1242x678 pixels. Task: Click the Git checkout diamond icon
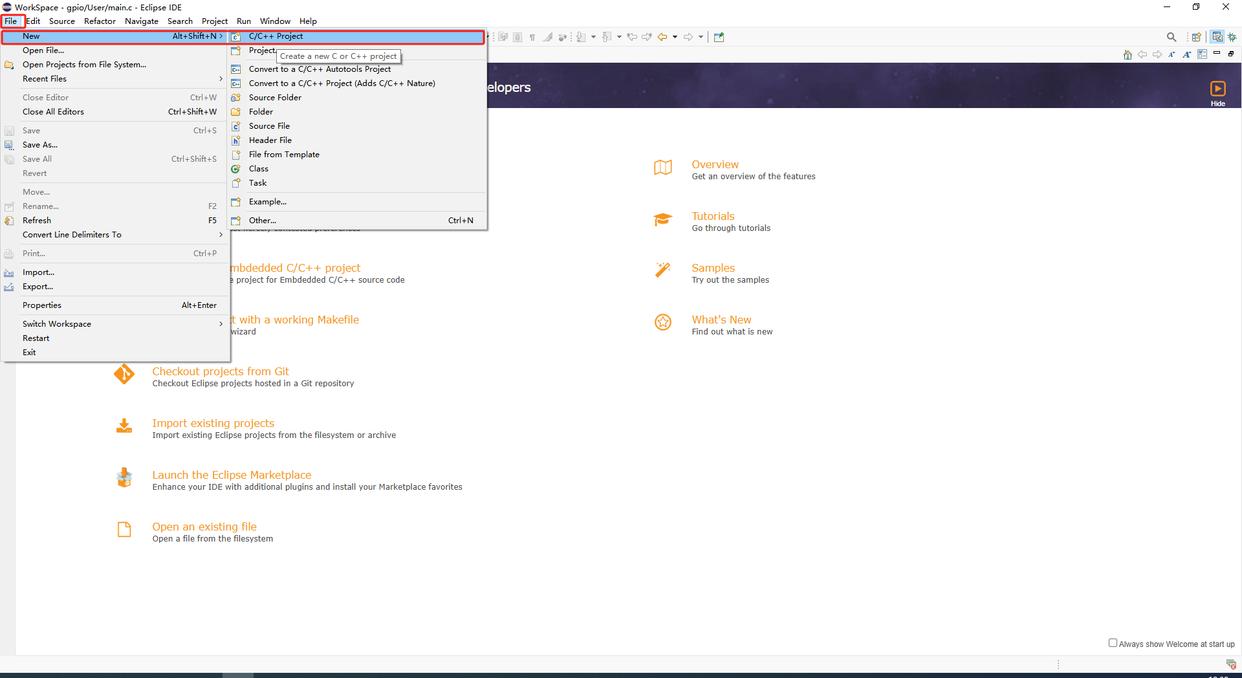point(124,374)
